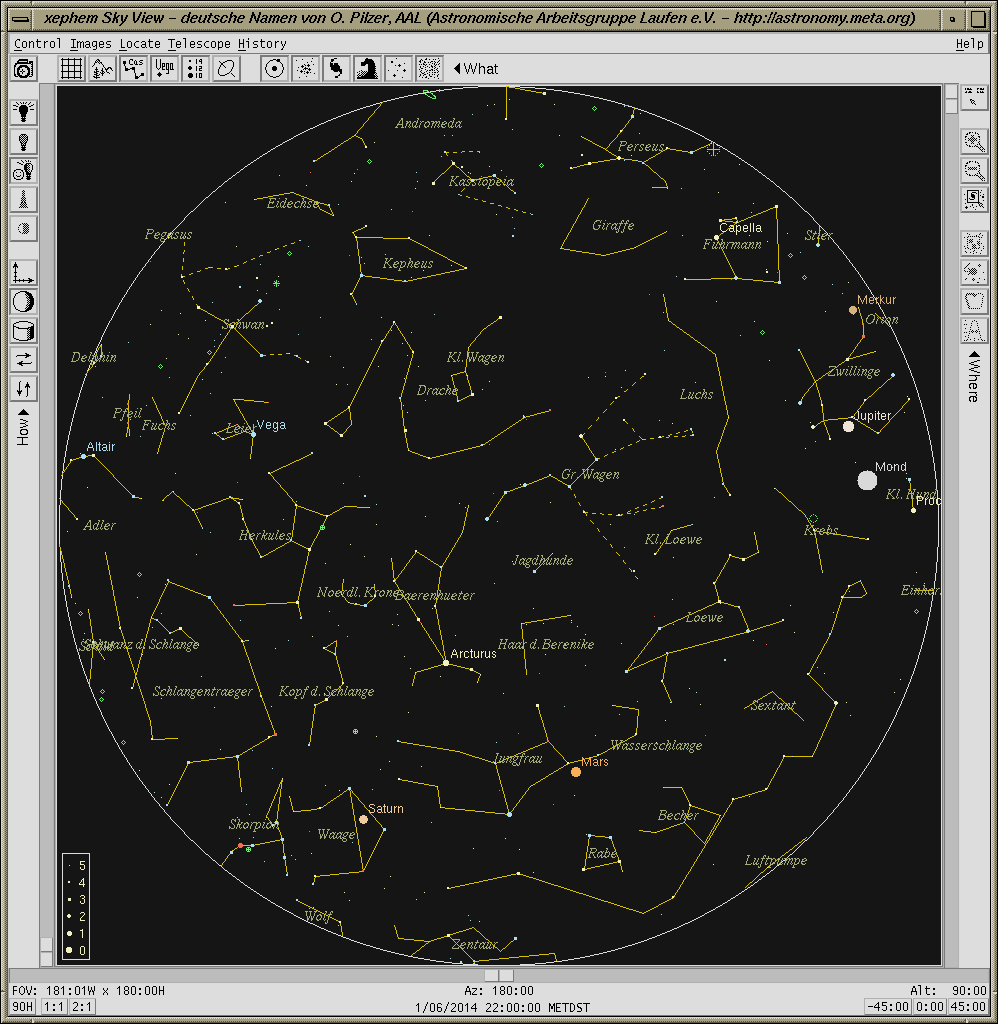Screen dimensions: 998x1024
Task: Click the dotted bear face icon
Action: pos(974,244)
